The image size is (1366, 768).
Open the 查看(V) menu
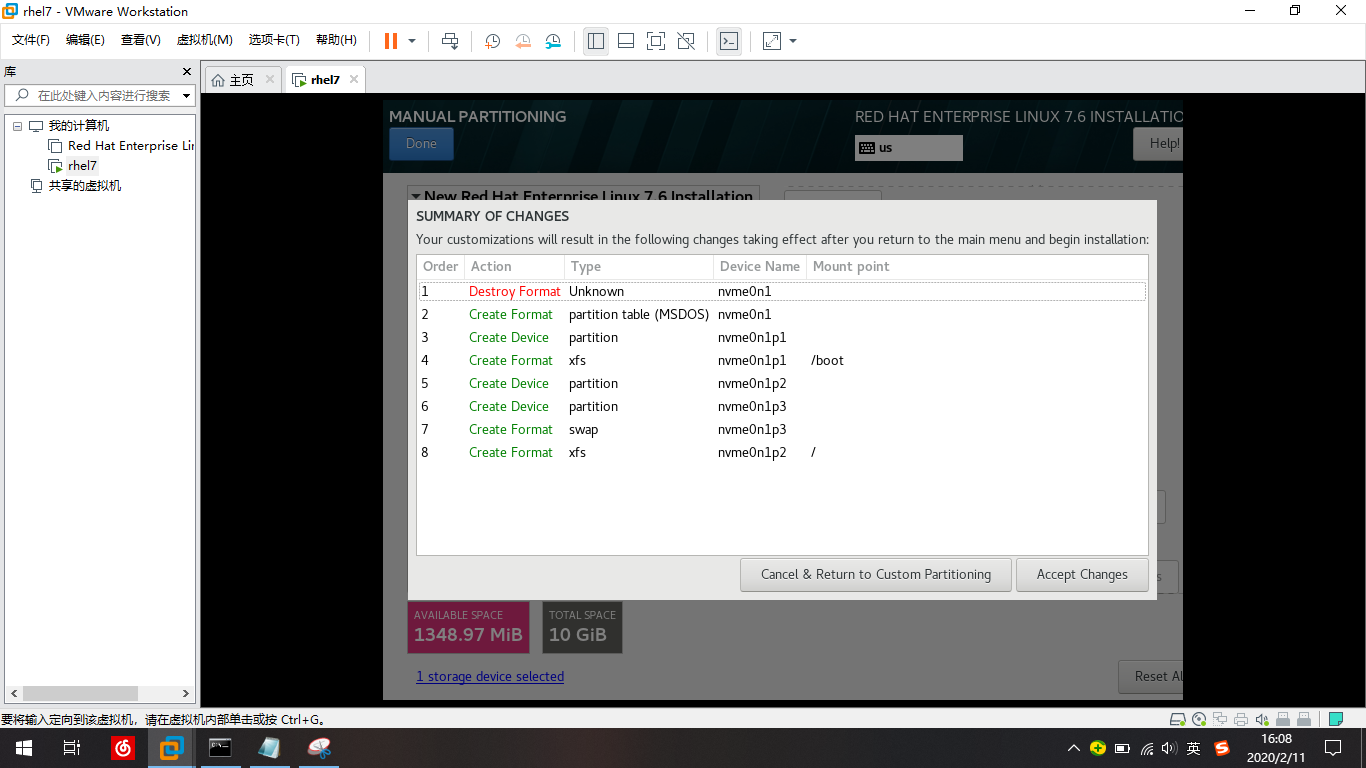coord(141,40)
